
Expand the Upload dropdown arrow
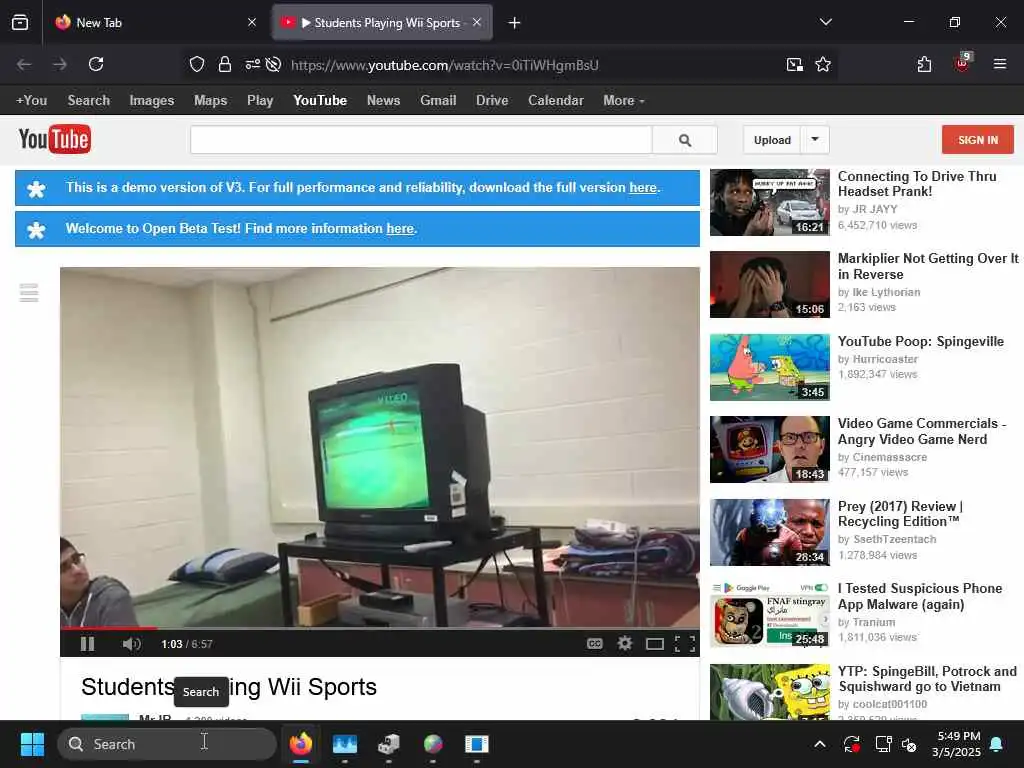[815, 140]
